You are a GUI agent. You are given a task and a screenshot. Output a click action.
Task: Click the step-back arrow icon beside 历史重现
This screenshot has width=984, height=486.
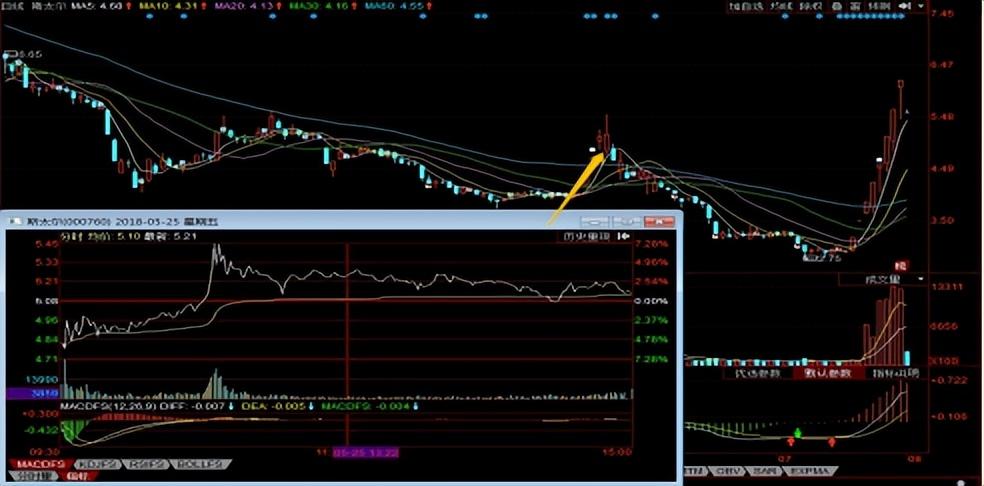click(624, 237)
